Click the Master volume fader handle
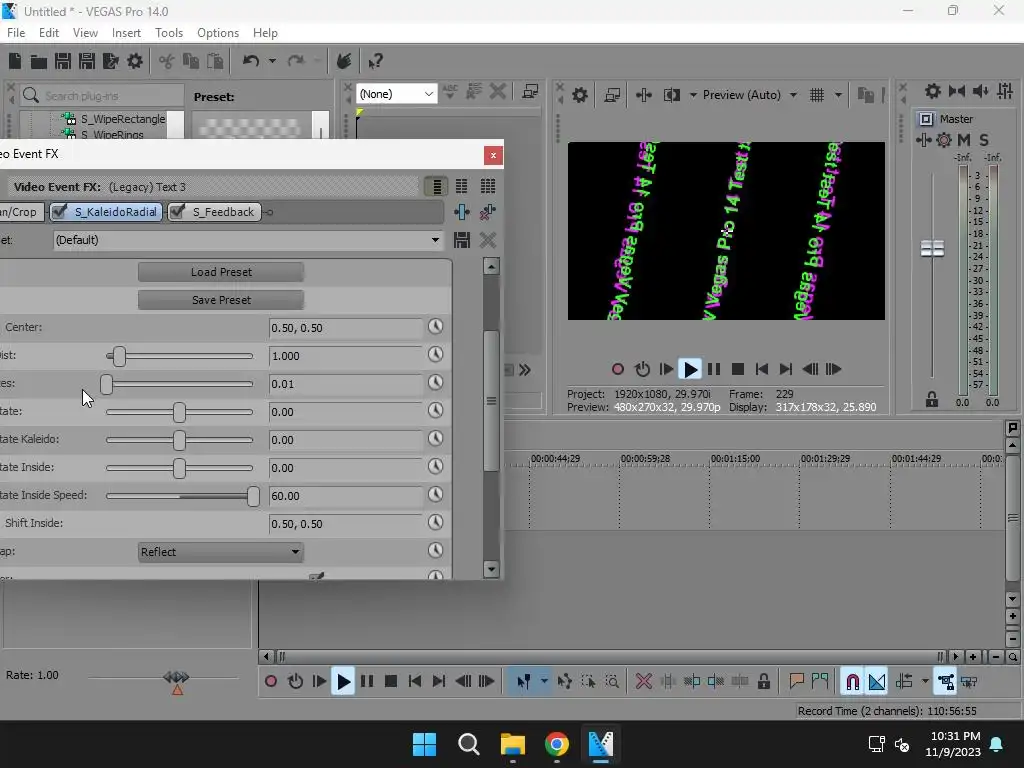 932,248
